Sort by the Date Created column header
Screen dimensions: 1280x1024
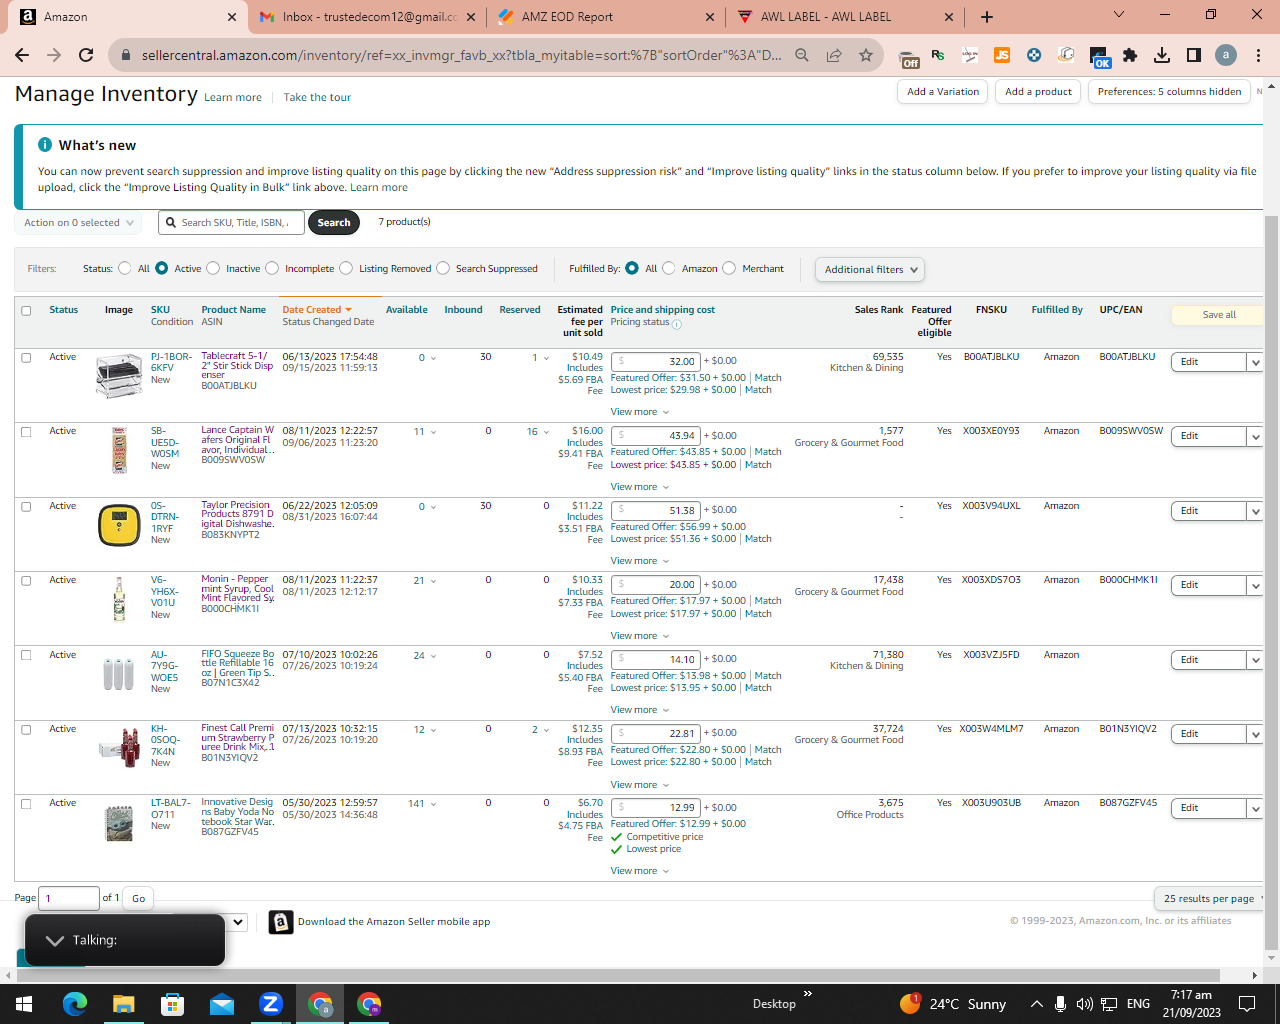pos(317,310)
